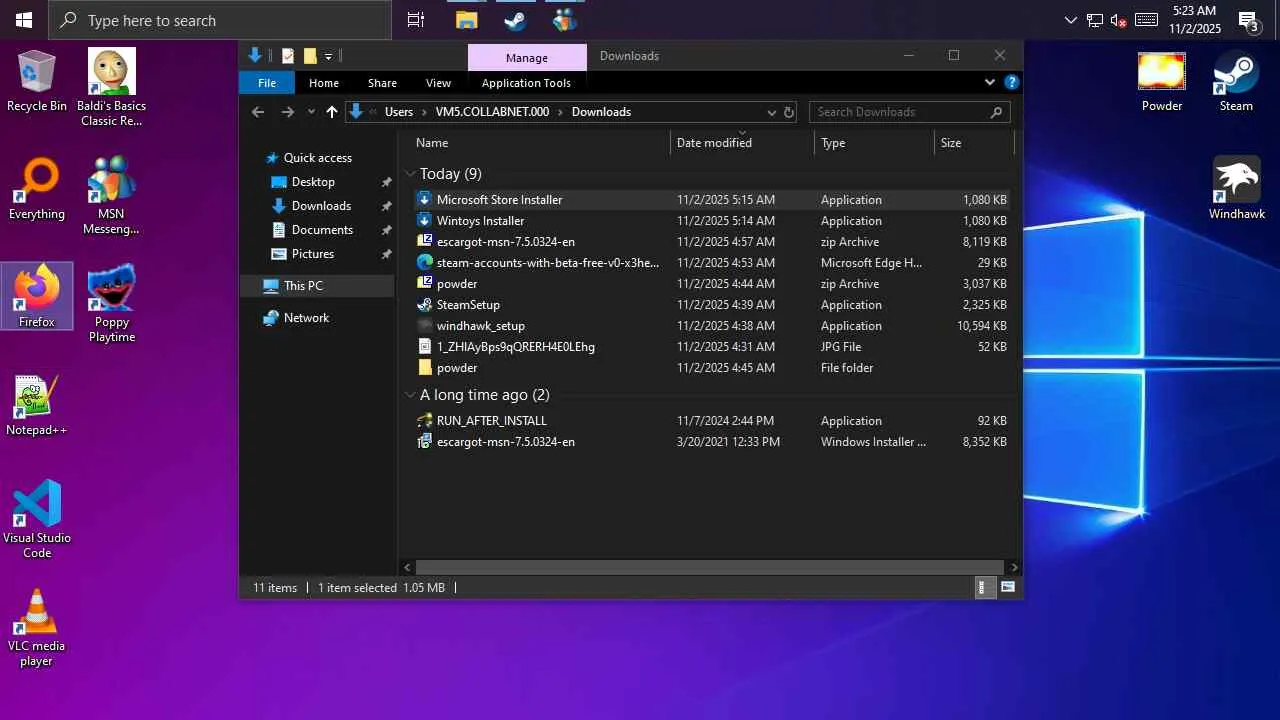Viewport: 1280px width, 720px height.
Task: Select the Wintoys Installer file icon
Action: point(425,221)
